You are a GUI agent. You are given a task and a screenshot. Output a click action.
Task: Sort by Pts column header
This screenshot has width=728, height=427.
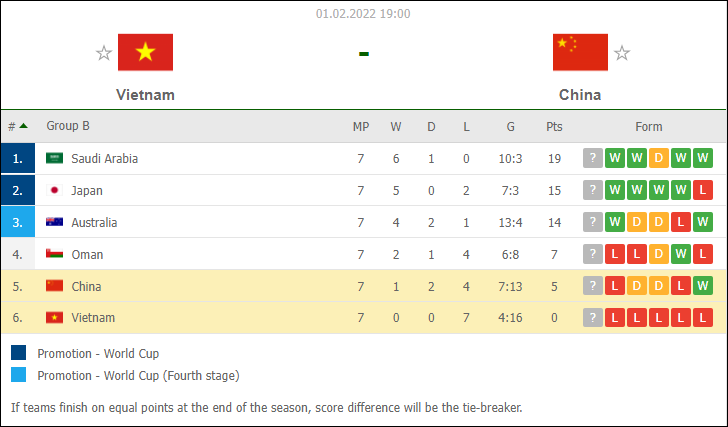point(554,127)
